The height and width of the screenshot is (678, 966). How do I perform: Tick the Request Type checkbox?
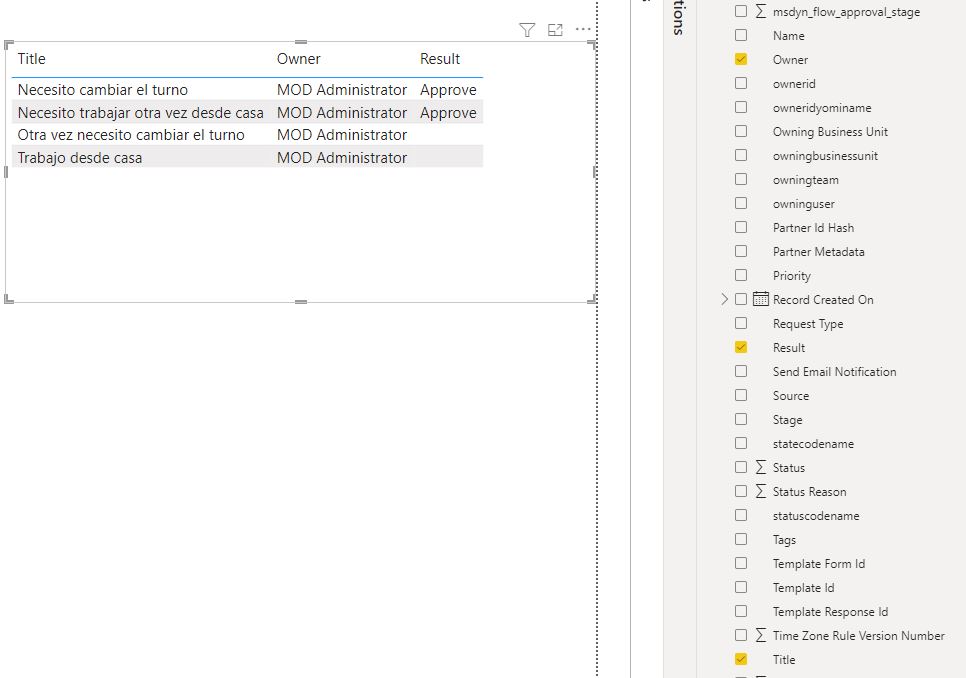pos(741,323)
